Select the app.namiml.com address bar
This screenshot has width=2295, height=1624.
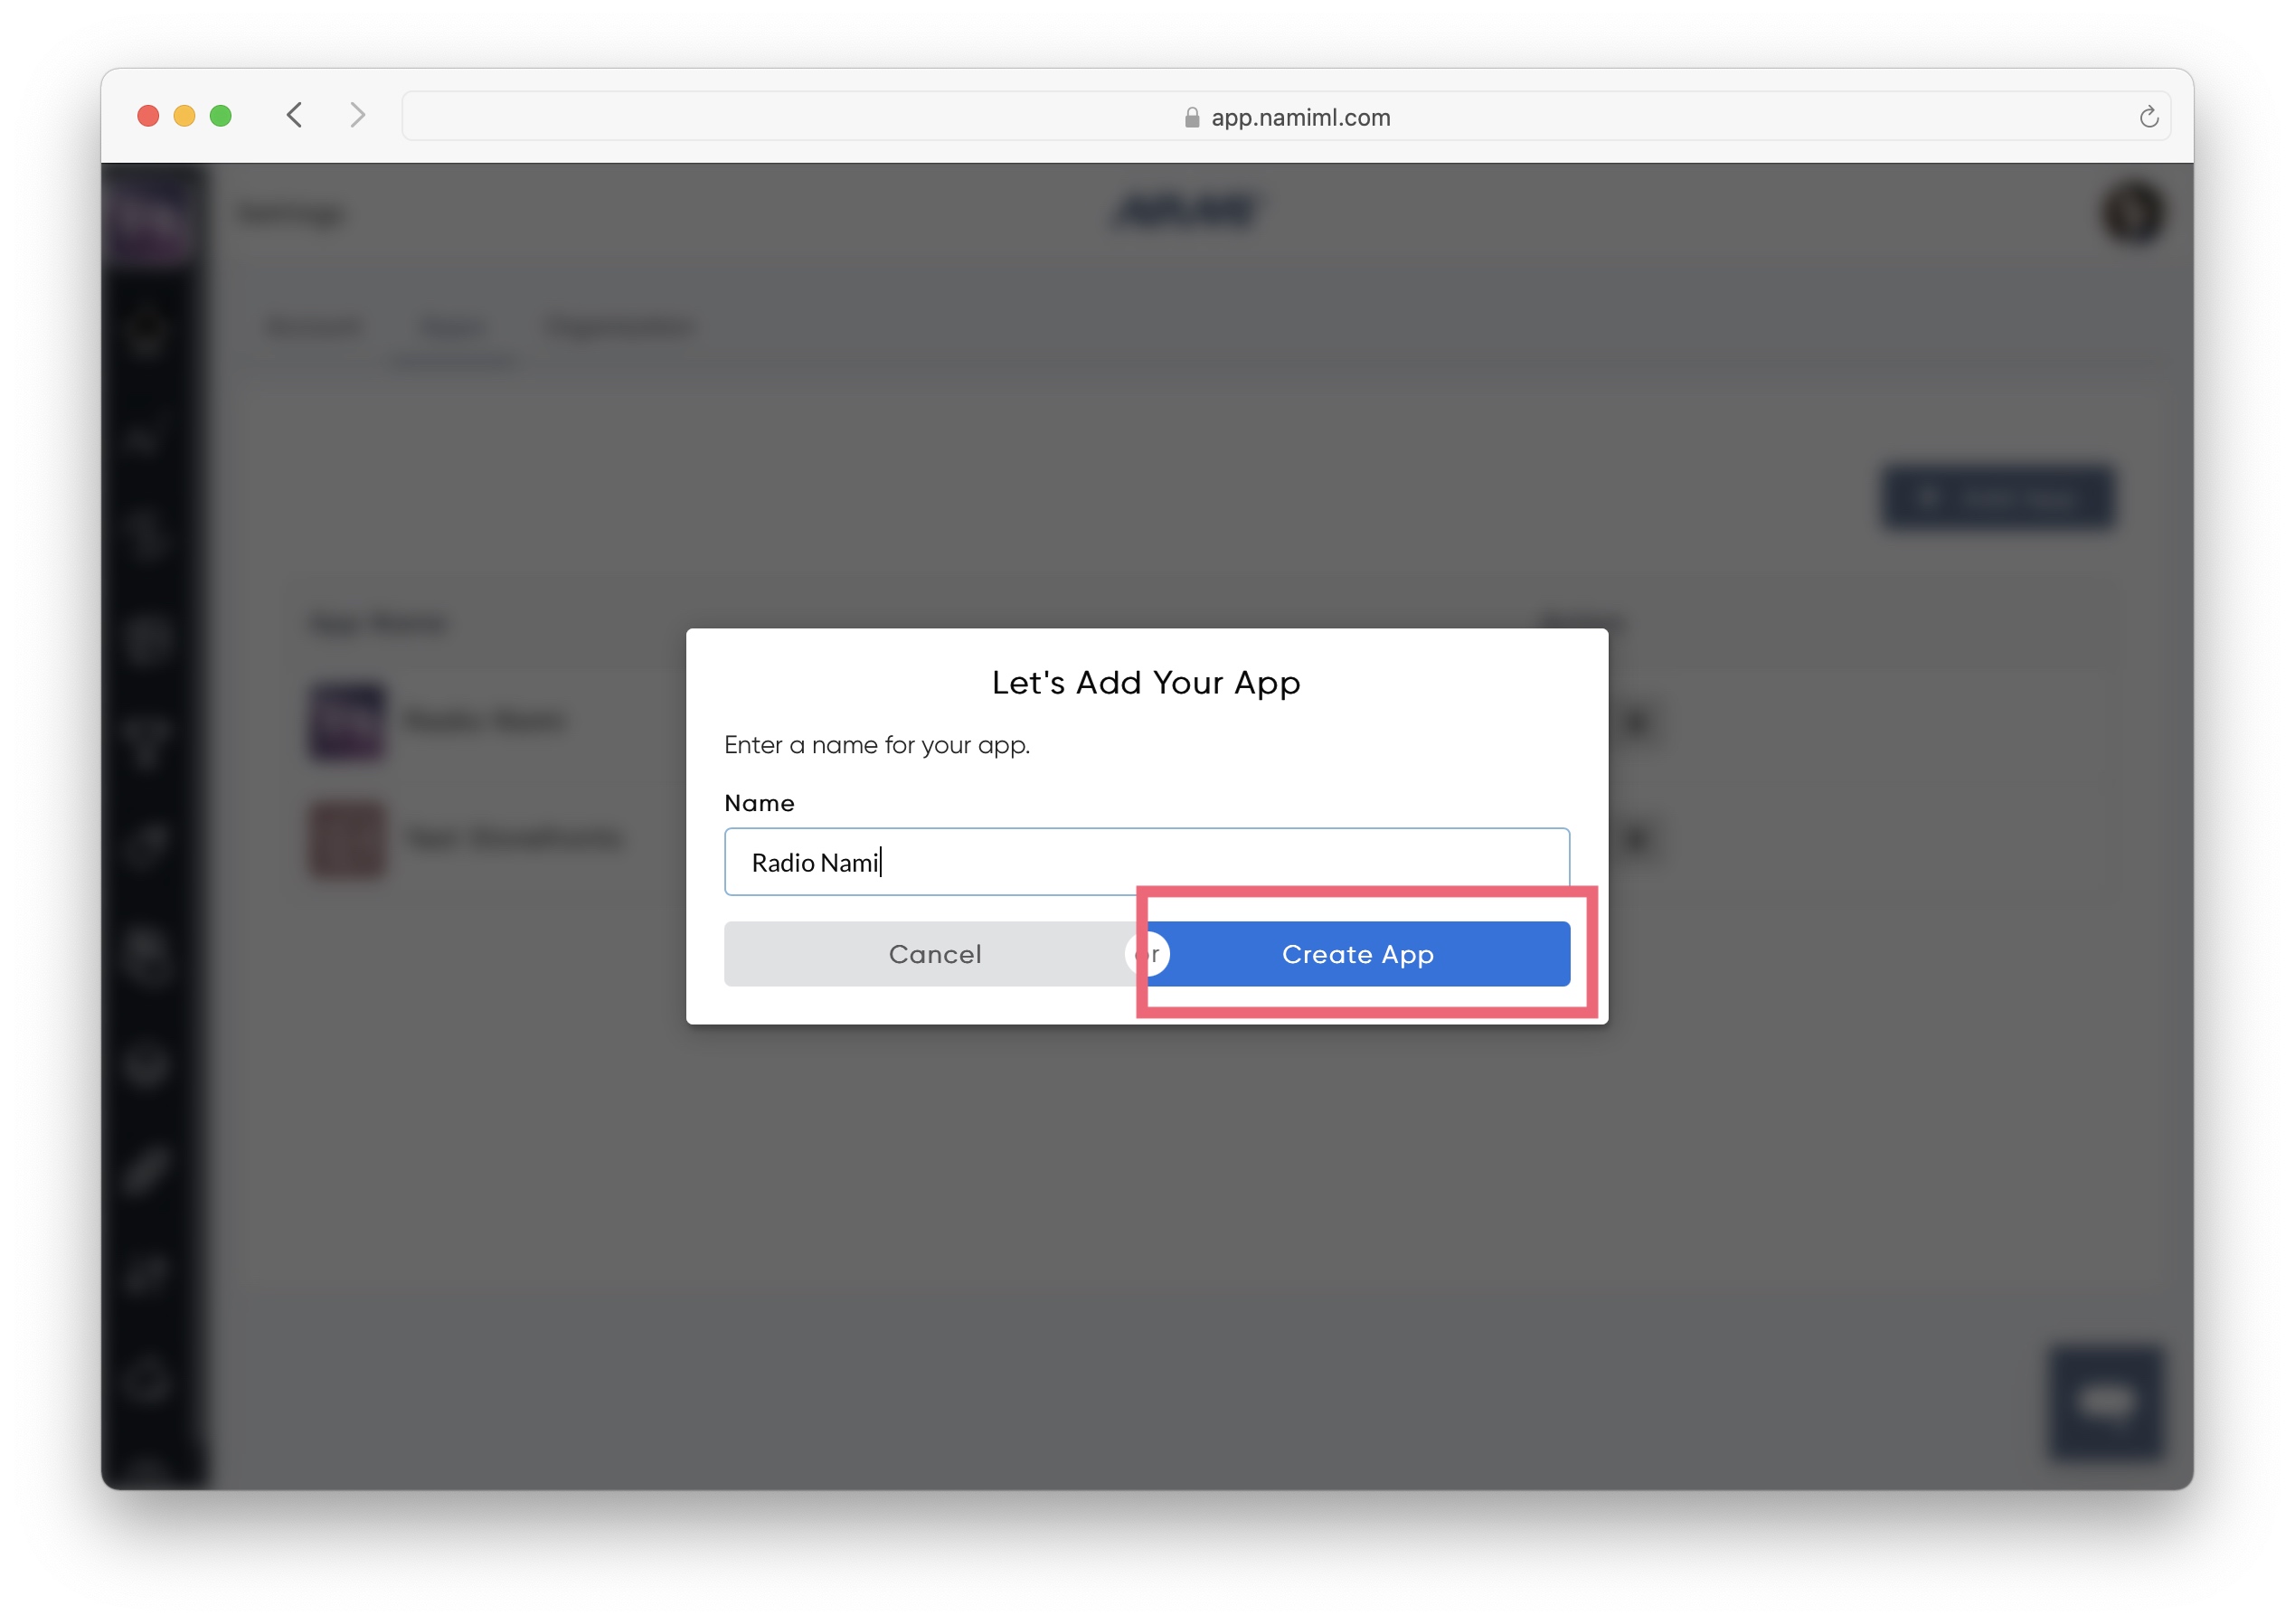pos(1286,117)
